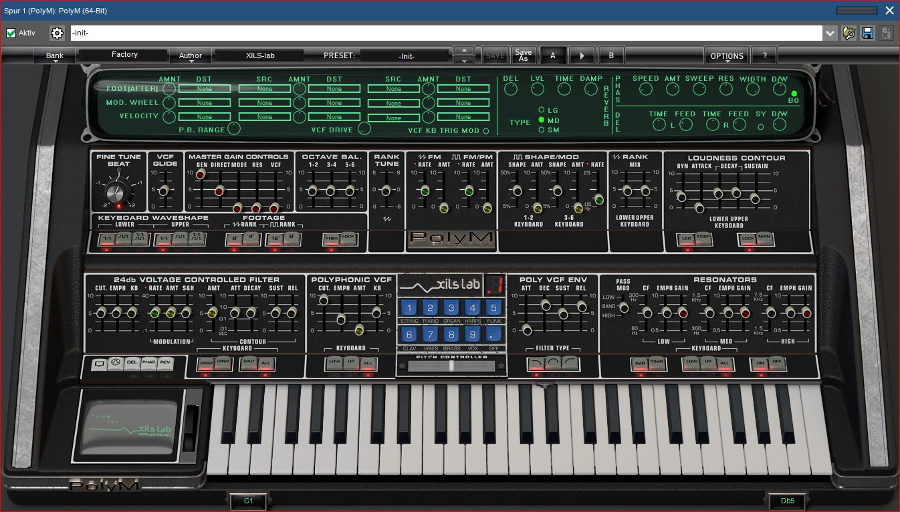
Task: Select the SM reverb type
Action: tap(541, 130)
